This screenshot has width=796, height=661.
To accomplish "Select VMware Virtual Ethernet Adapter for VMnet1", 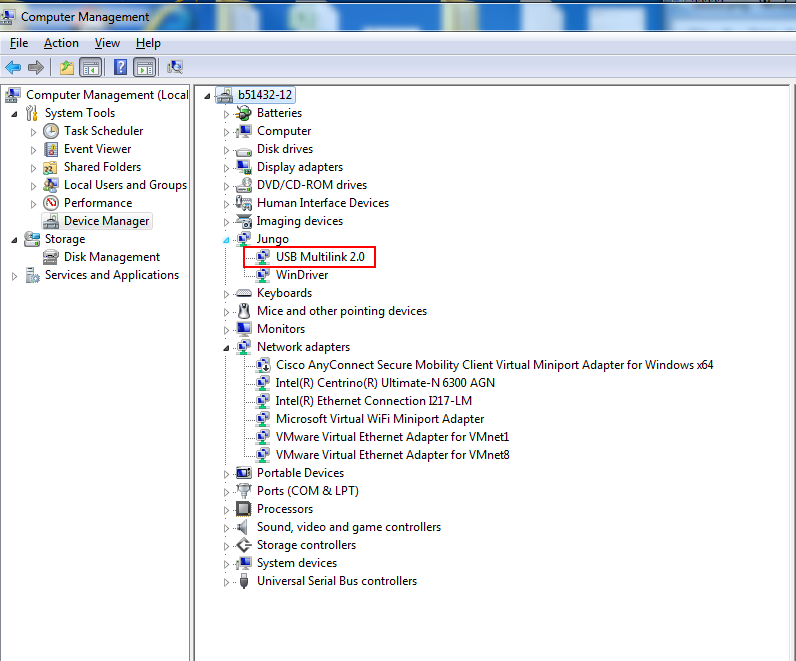I will (x=392, y=437).
